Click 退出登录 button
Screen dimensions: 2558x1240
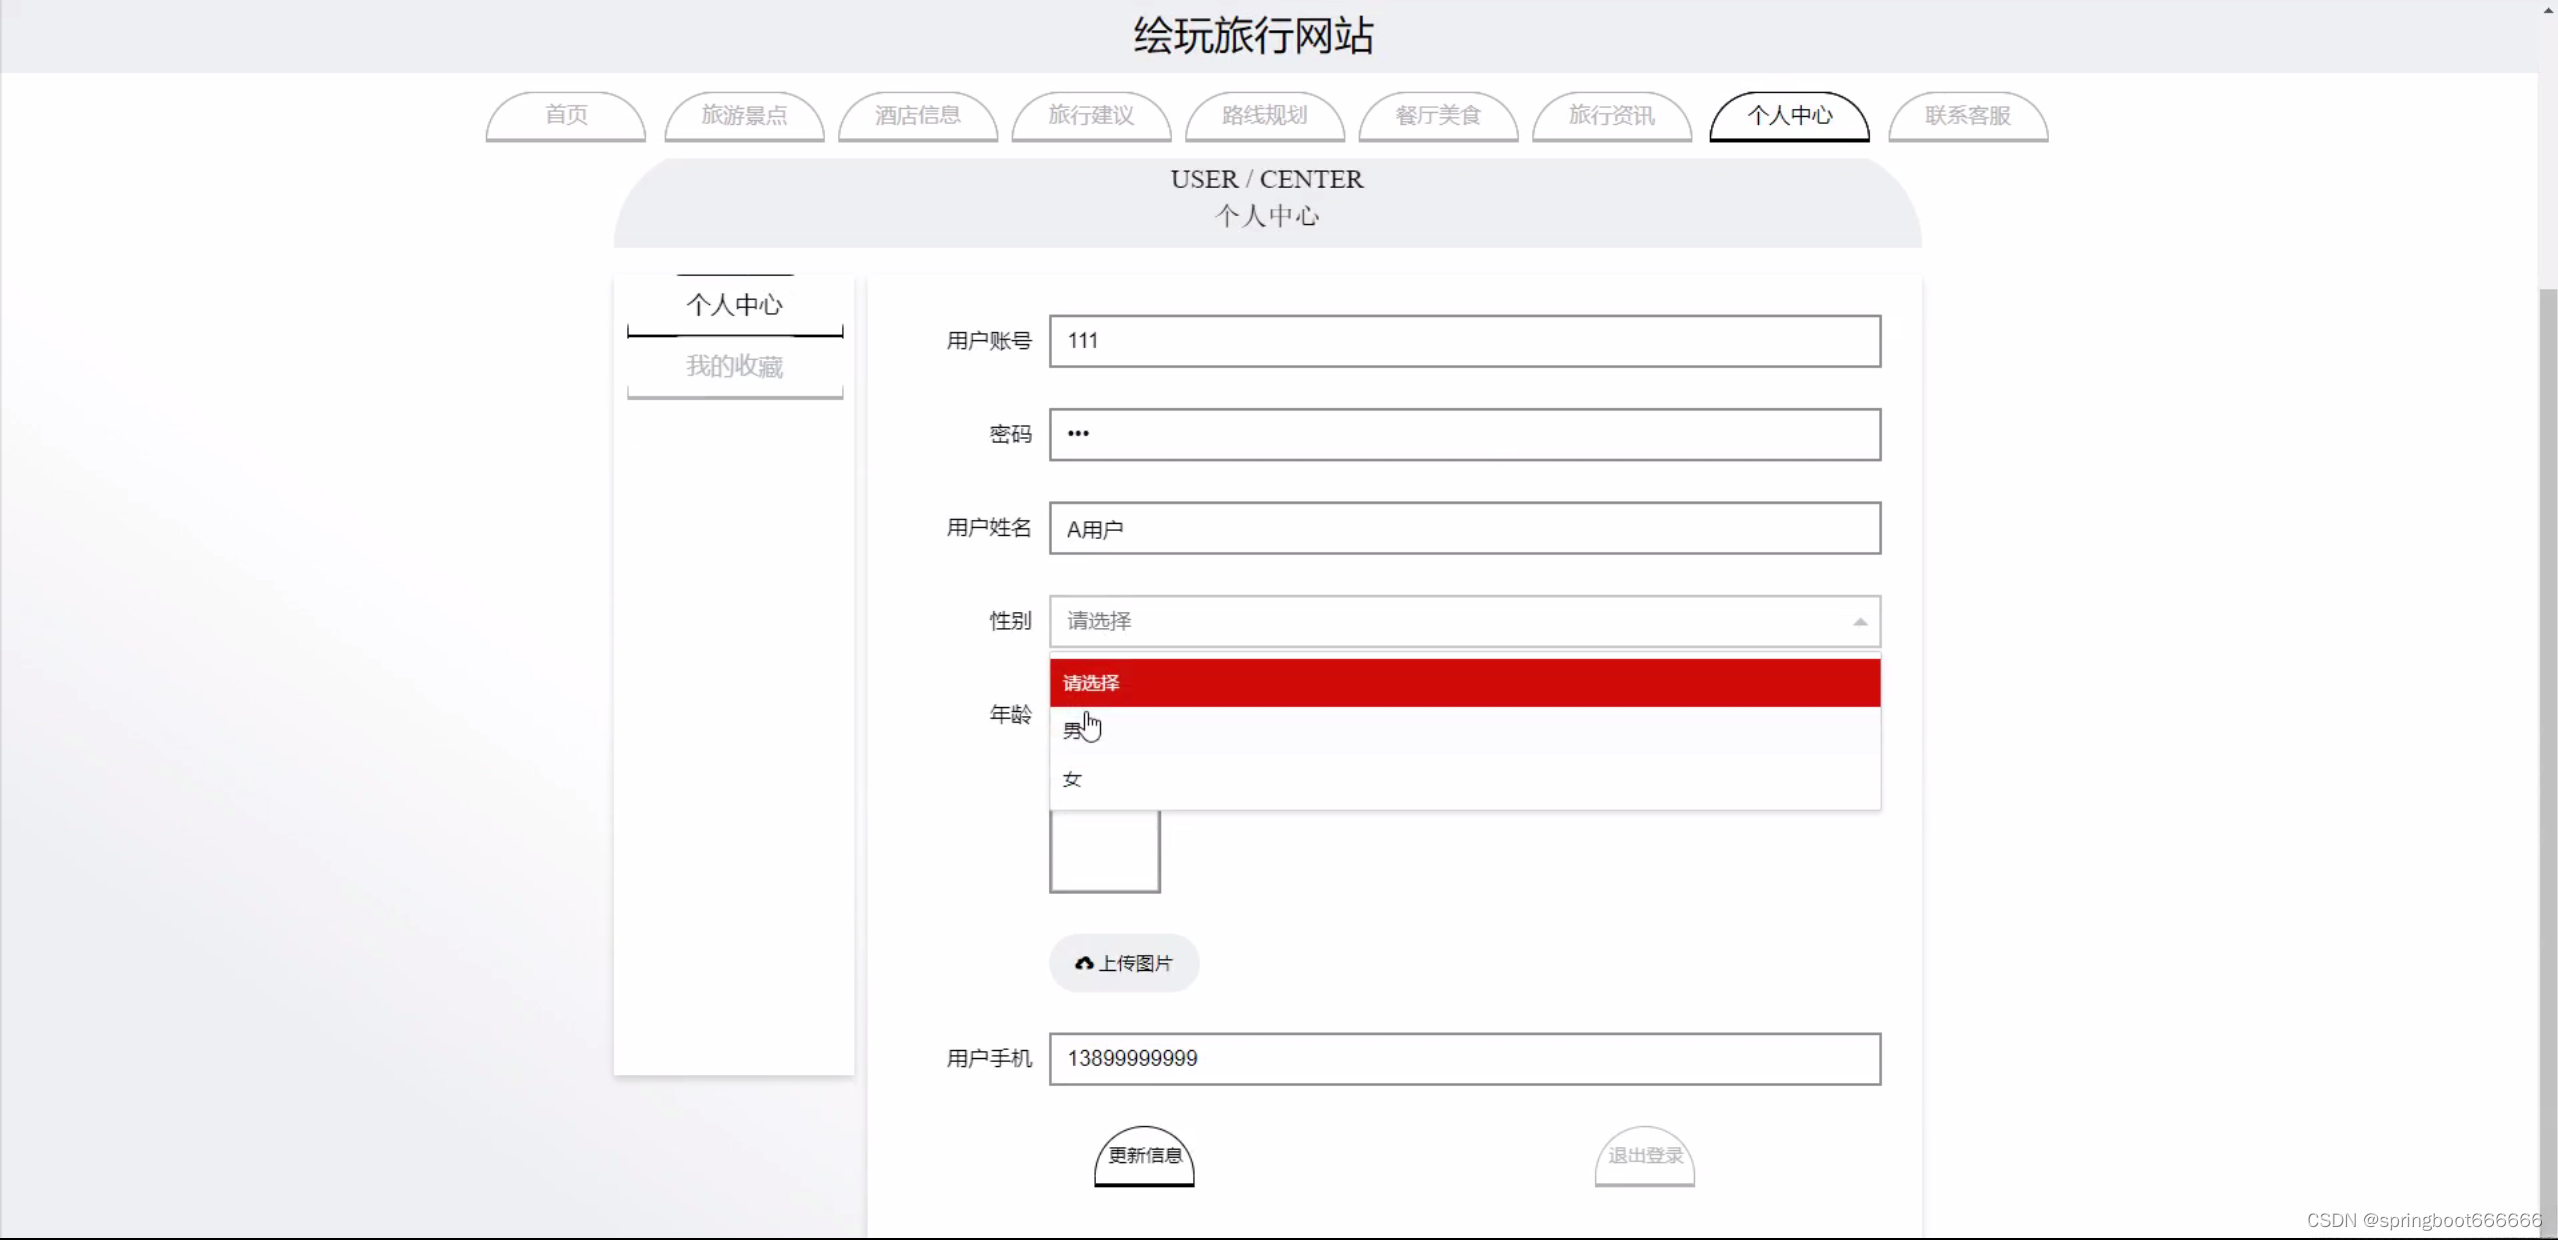pos(1644,1156)
